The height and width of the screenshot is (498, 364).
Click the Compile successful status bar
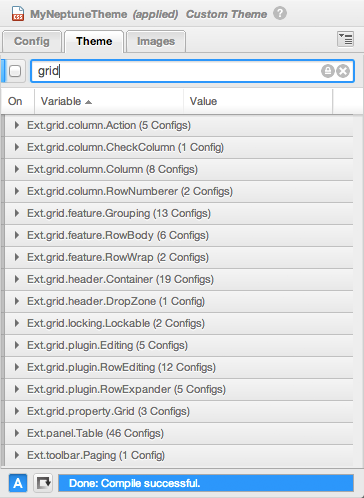(206, 483)
